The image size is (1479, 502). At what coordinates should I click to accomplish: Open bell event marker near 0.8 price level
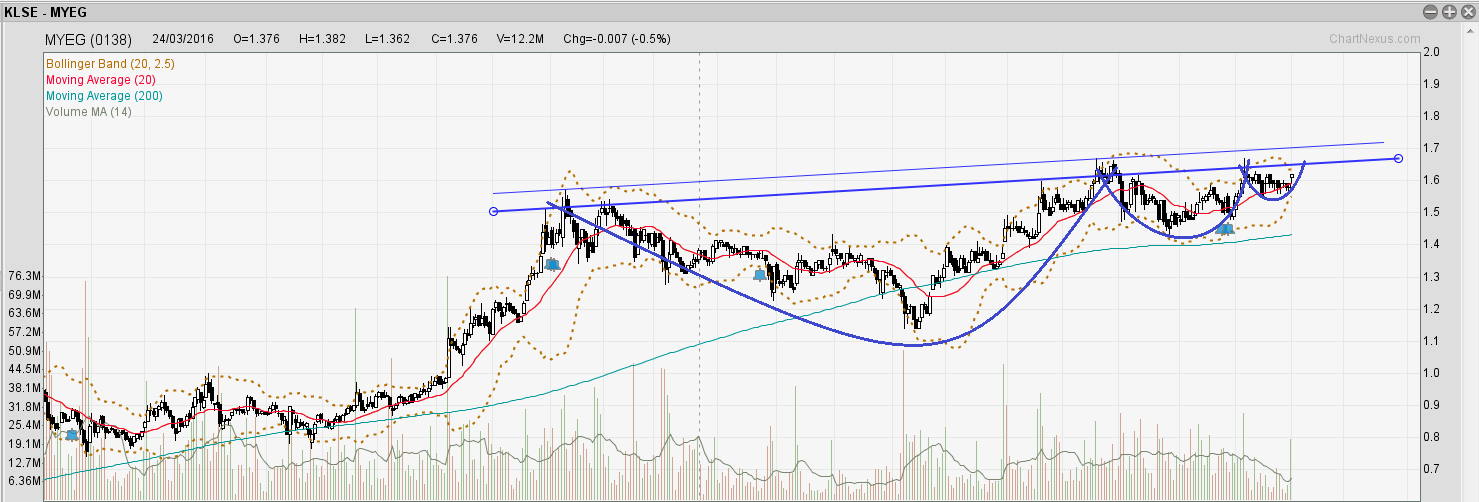point(71,434)
